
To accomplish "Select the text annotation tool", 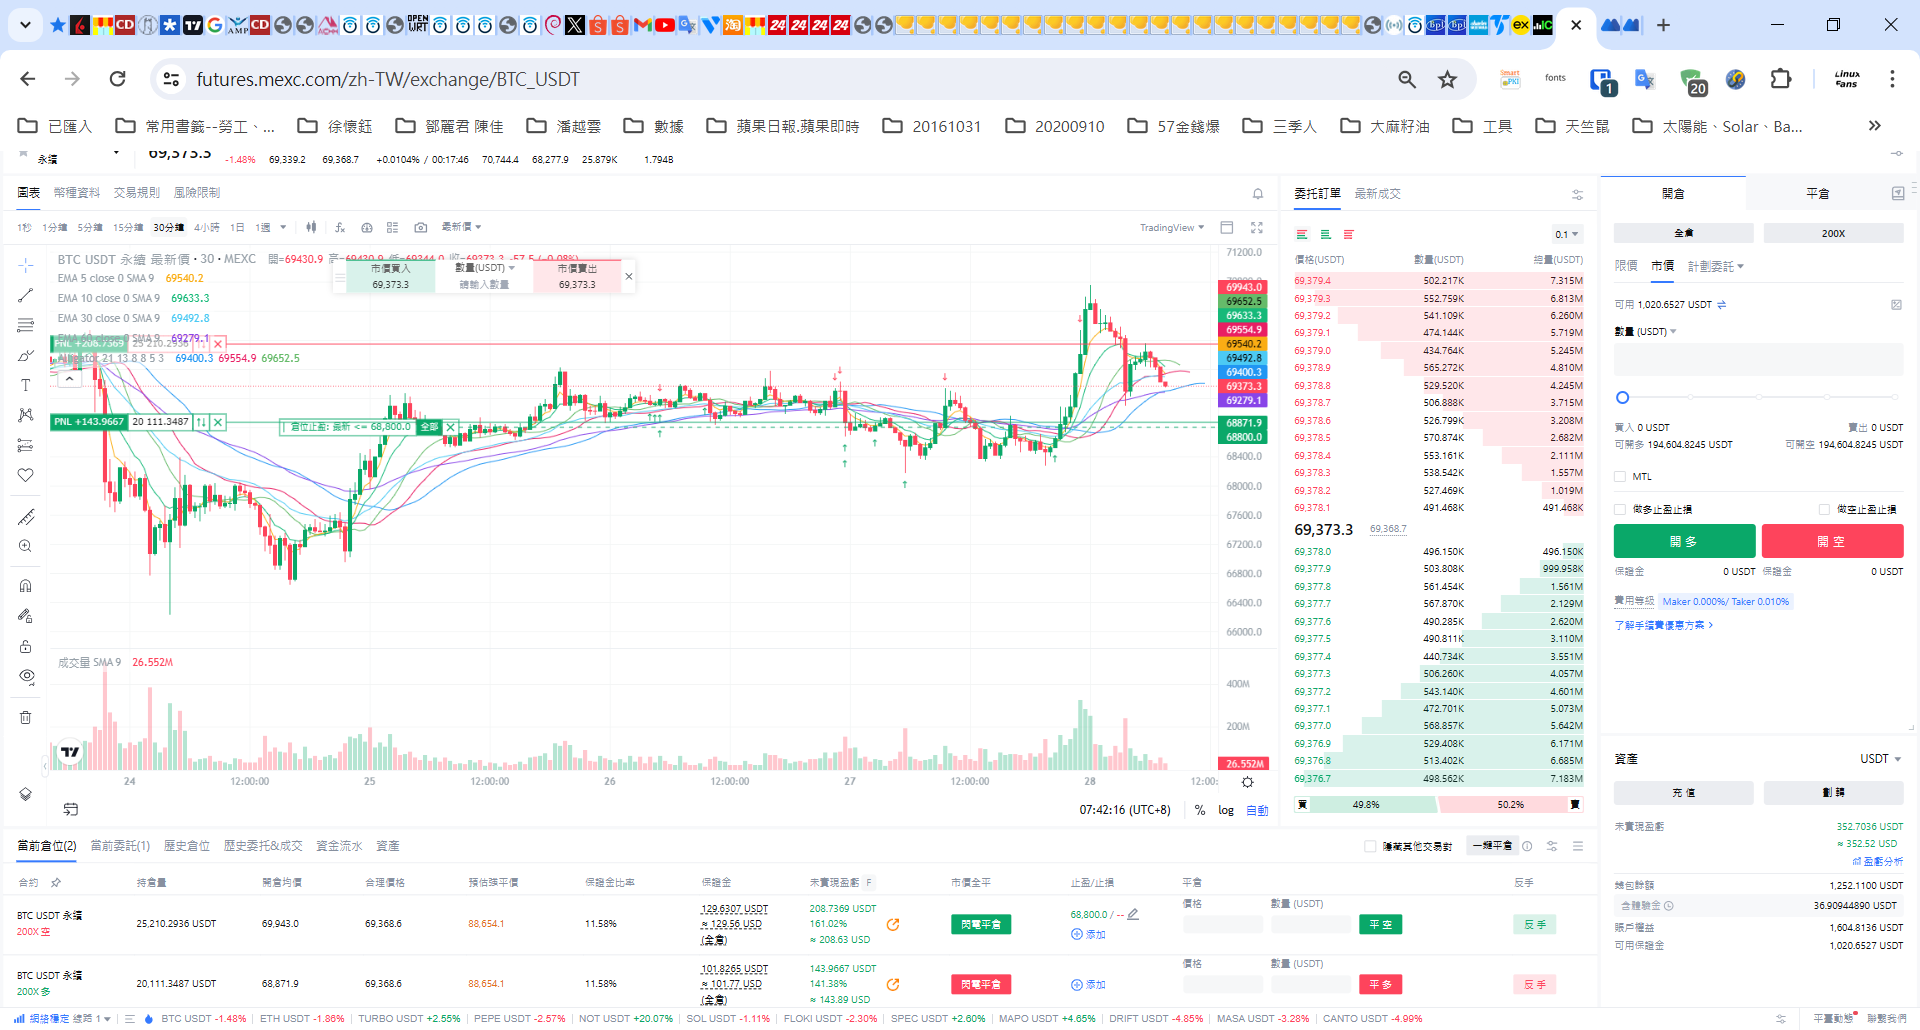I will [x=26, y=385].
